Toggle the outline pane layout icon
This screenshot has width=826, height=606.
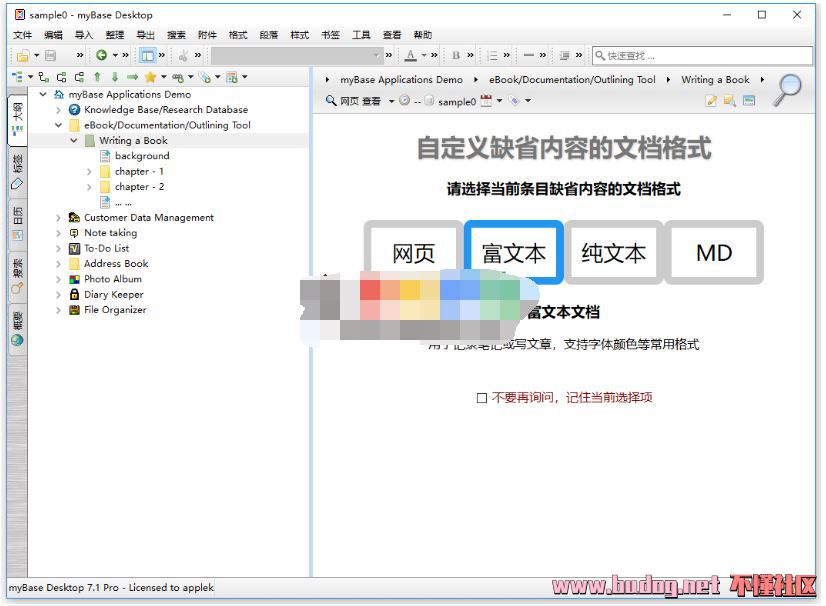tap(148, 55)
